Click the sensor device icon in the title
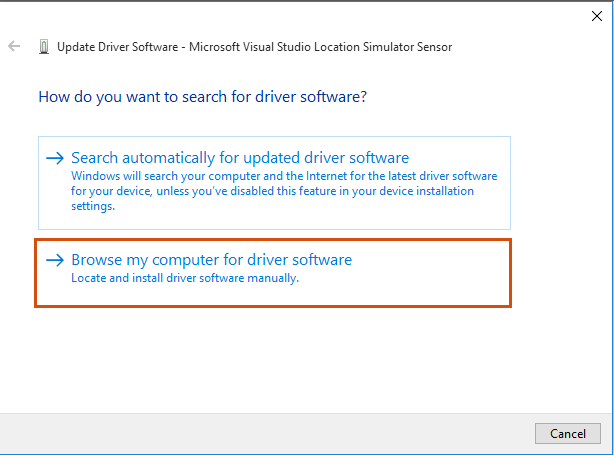The height and width of the screenshot is (455, 614). coord(44,47)
